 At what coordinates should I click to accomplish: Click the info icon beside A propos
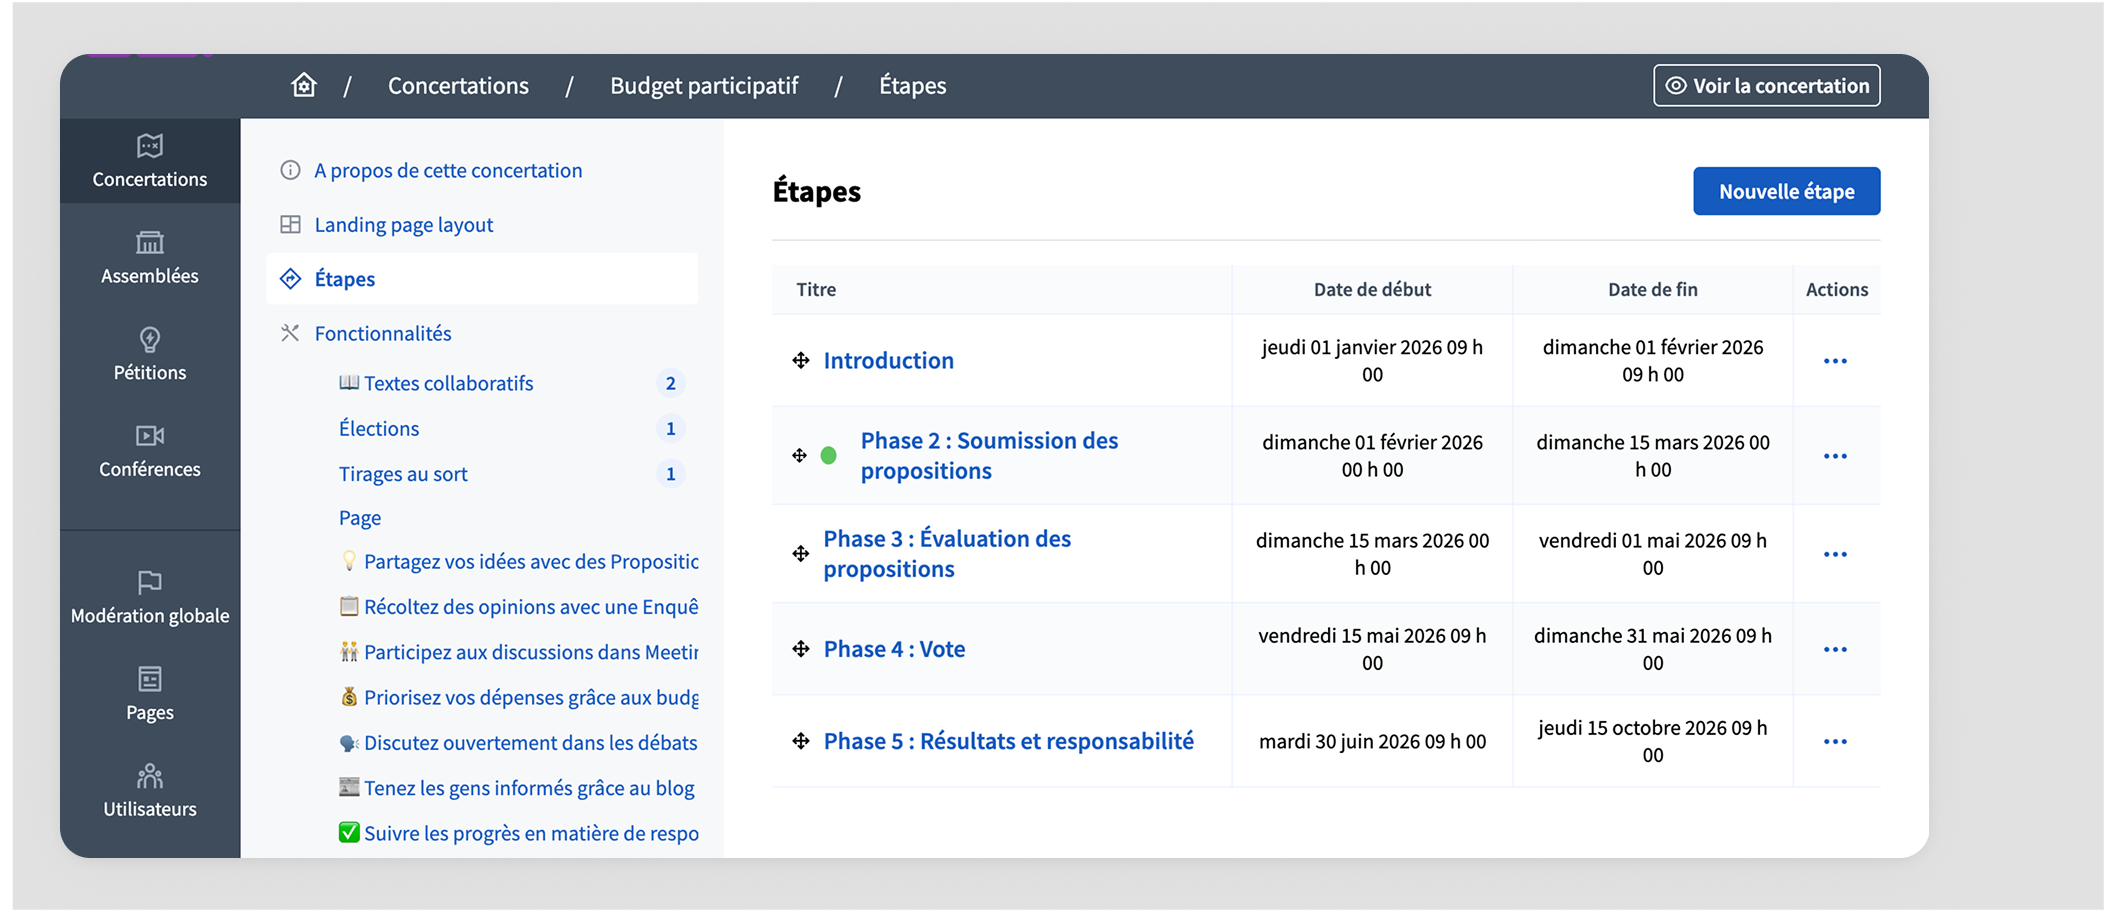coord(290,170)
